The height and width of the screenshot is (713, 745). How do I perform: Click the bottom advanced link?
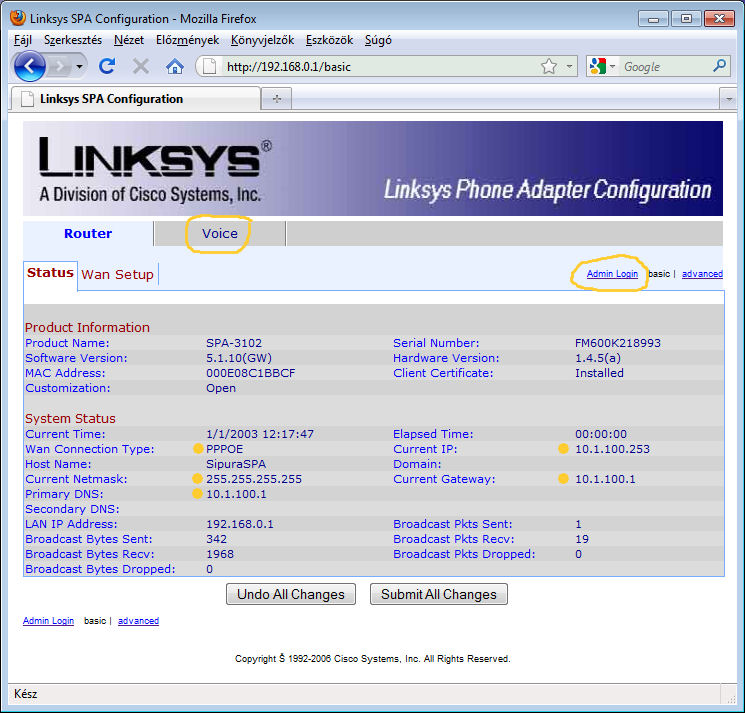point(138,621)
